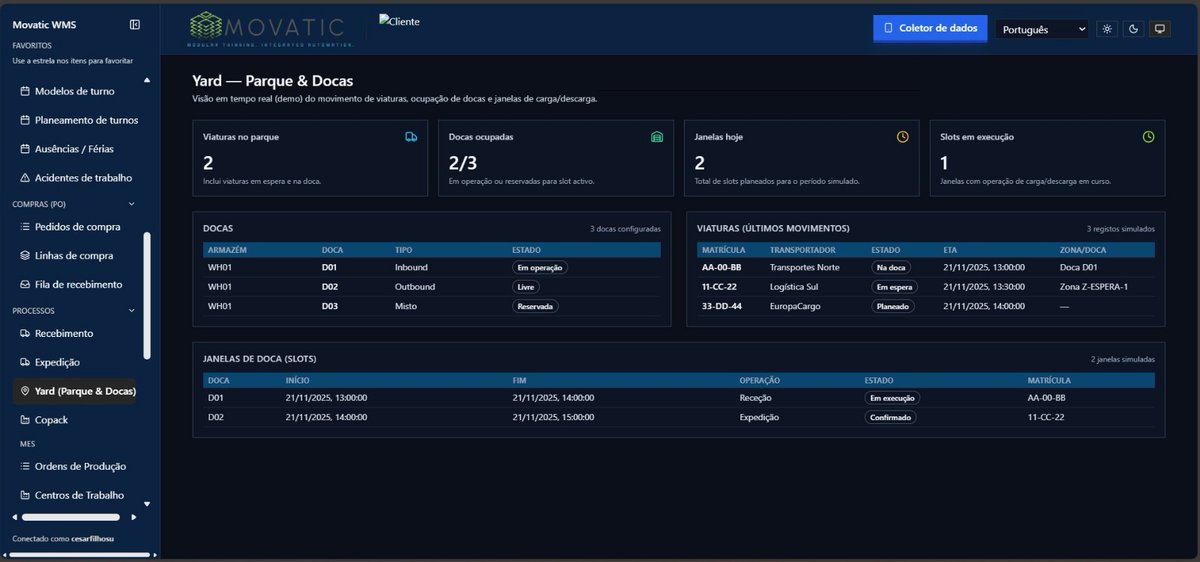1200x562 pixels.
Task: Click the calendar icon beside Modelos de turno
Action: [x=25, y=91]
